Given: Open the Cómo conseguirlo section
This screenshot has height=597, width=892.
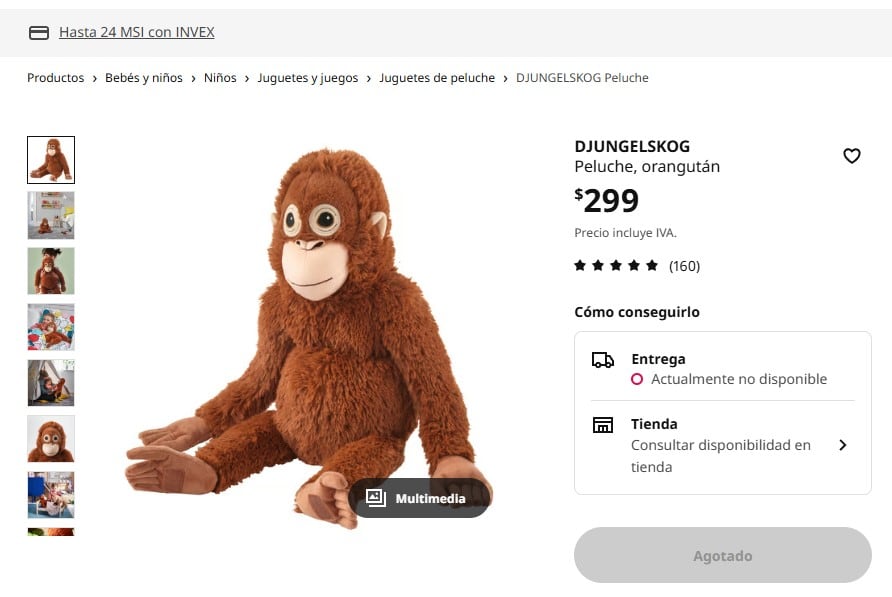Looking at the screenshot, I should [635, 311].
